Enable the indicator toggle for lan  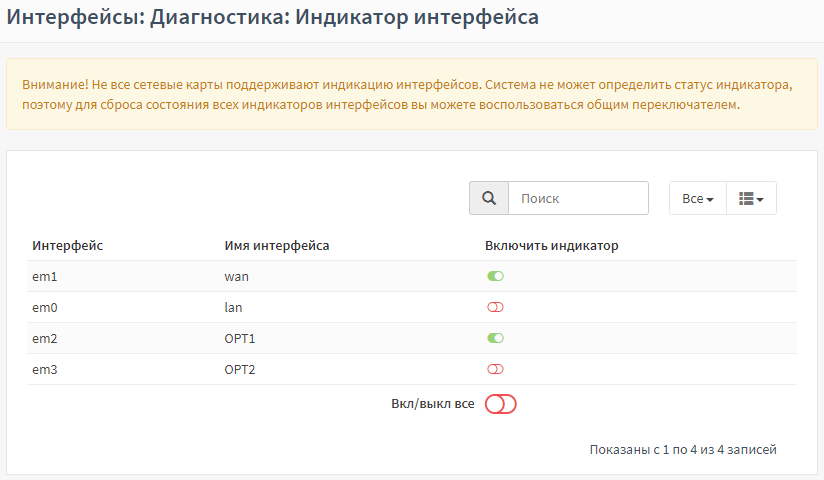pyautogui.click(x=495, y=307)
